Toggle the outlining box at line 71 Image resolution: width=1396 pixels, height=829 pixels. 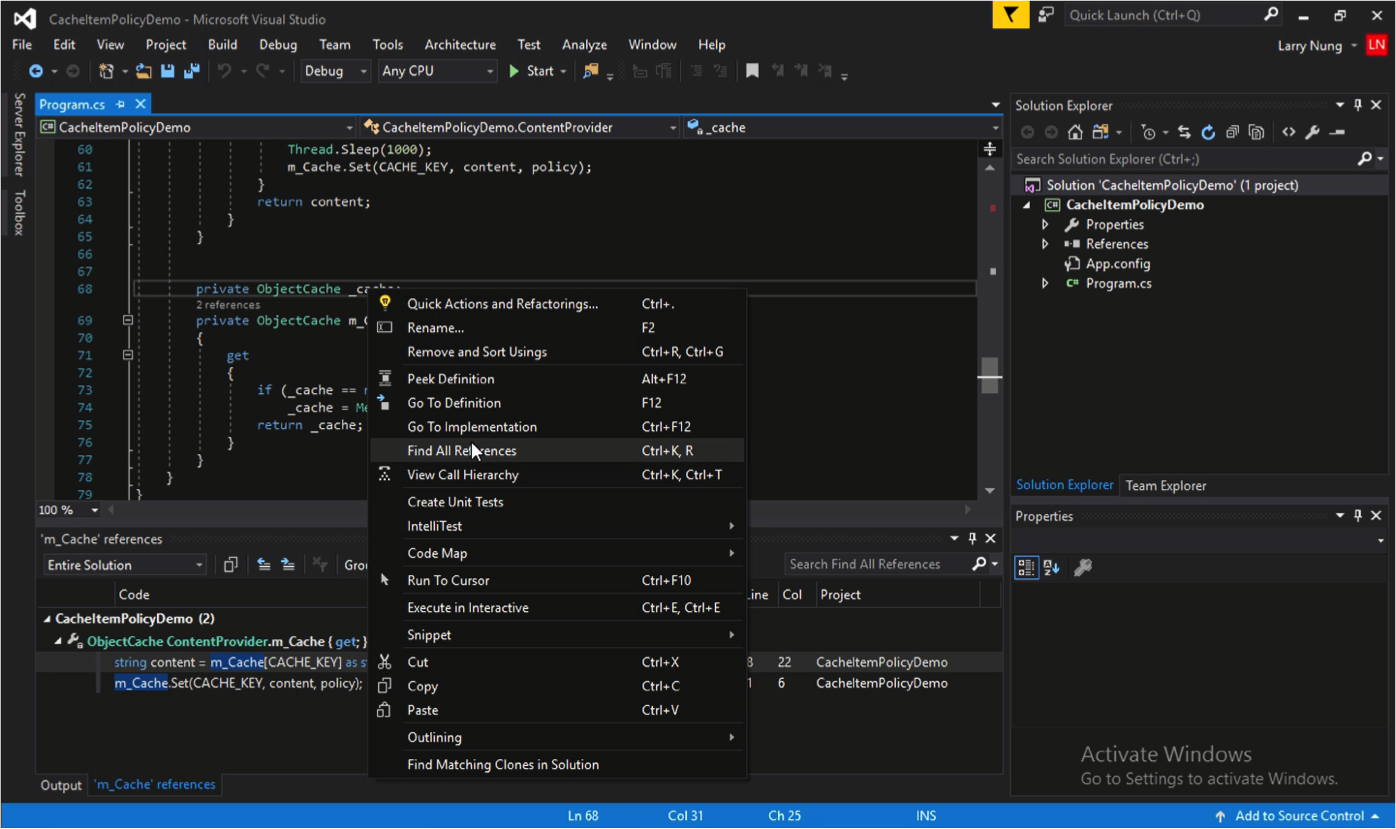tap(128, 355)
